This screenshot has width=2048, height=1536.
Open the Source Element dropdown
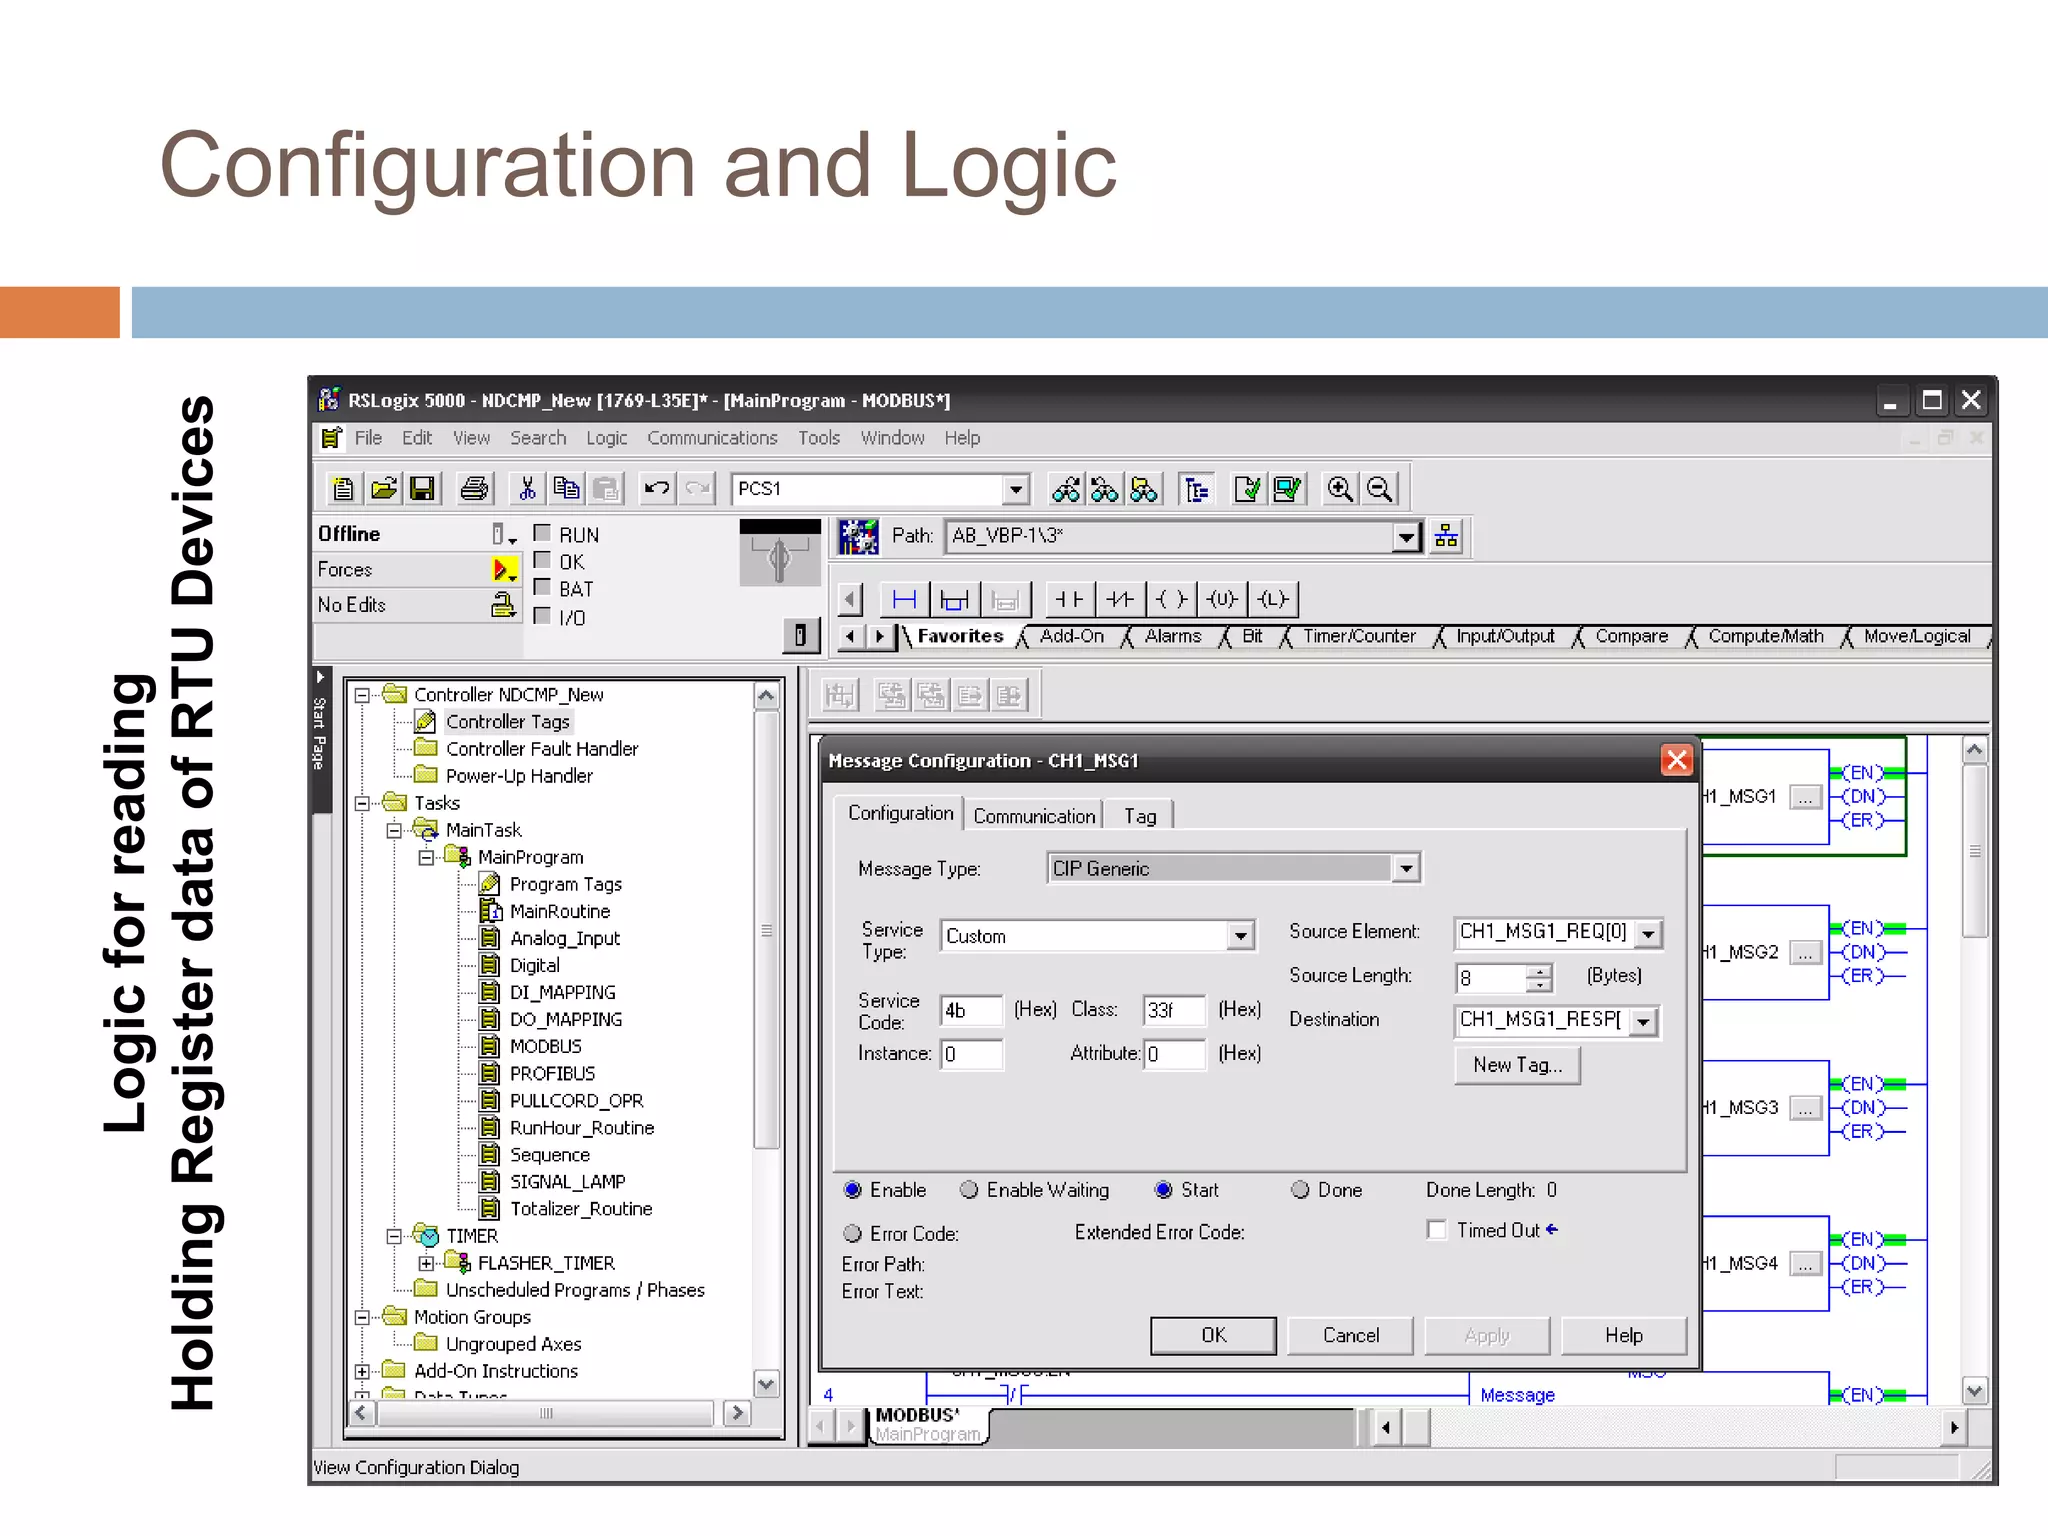[1649, 933]
